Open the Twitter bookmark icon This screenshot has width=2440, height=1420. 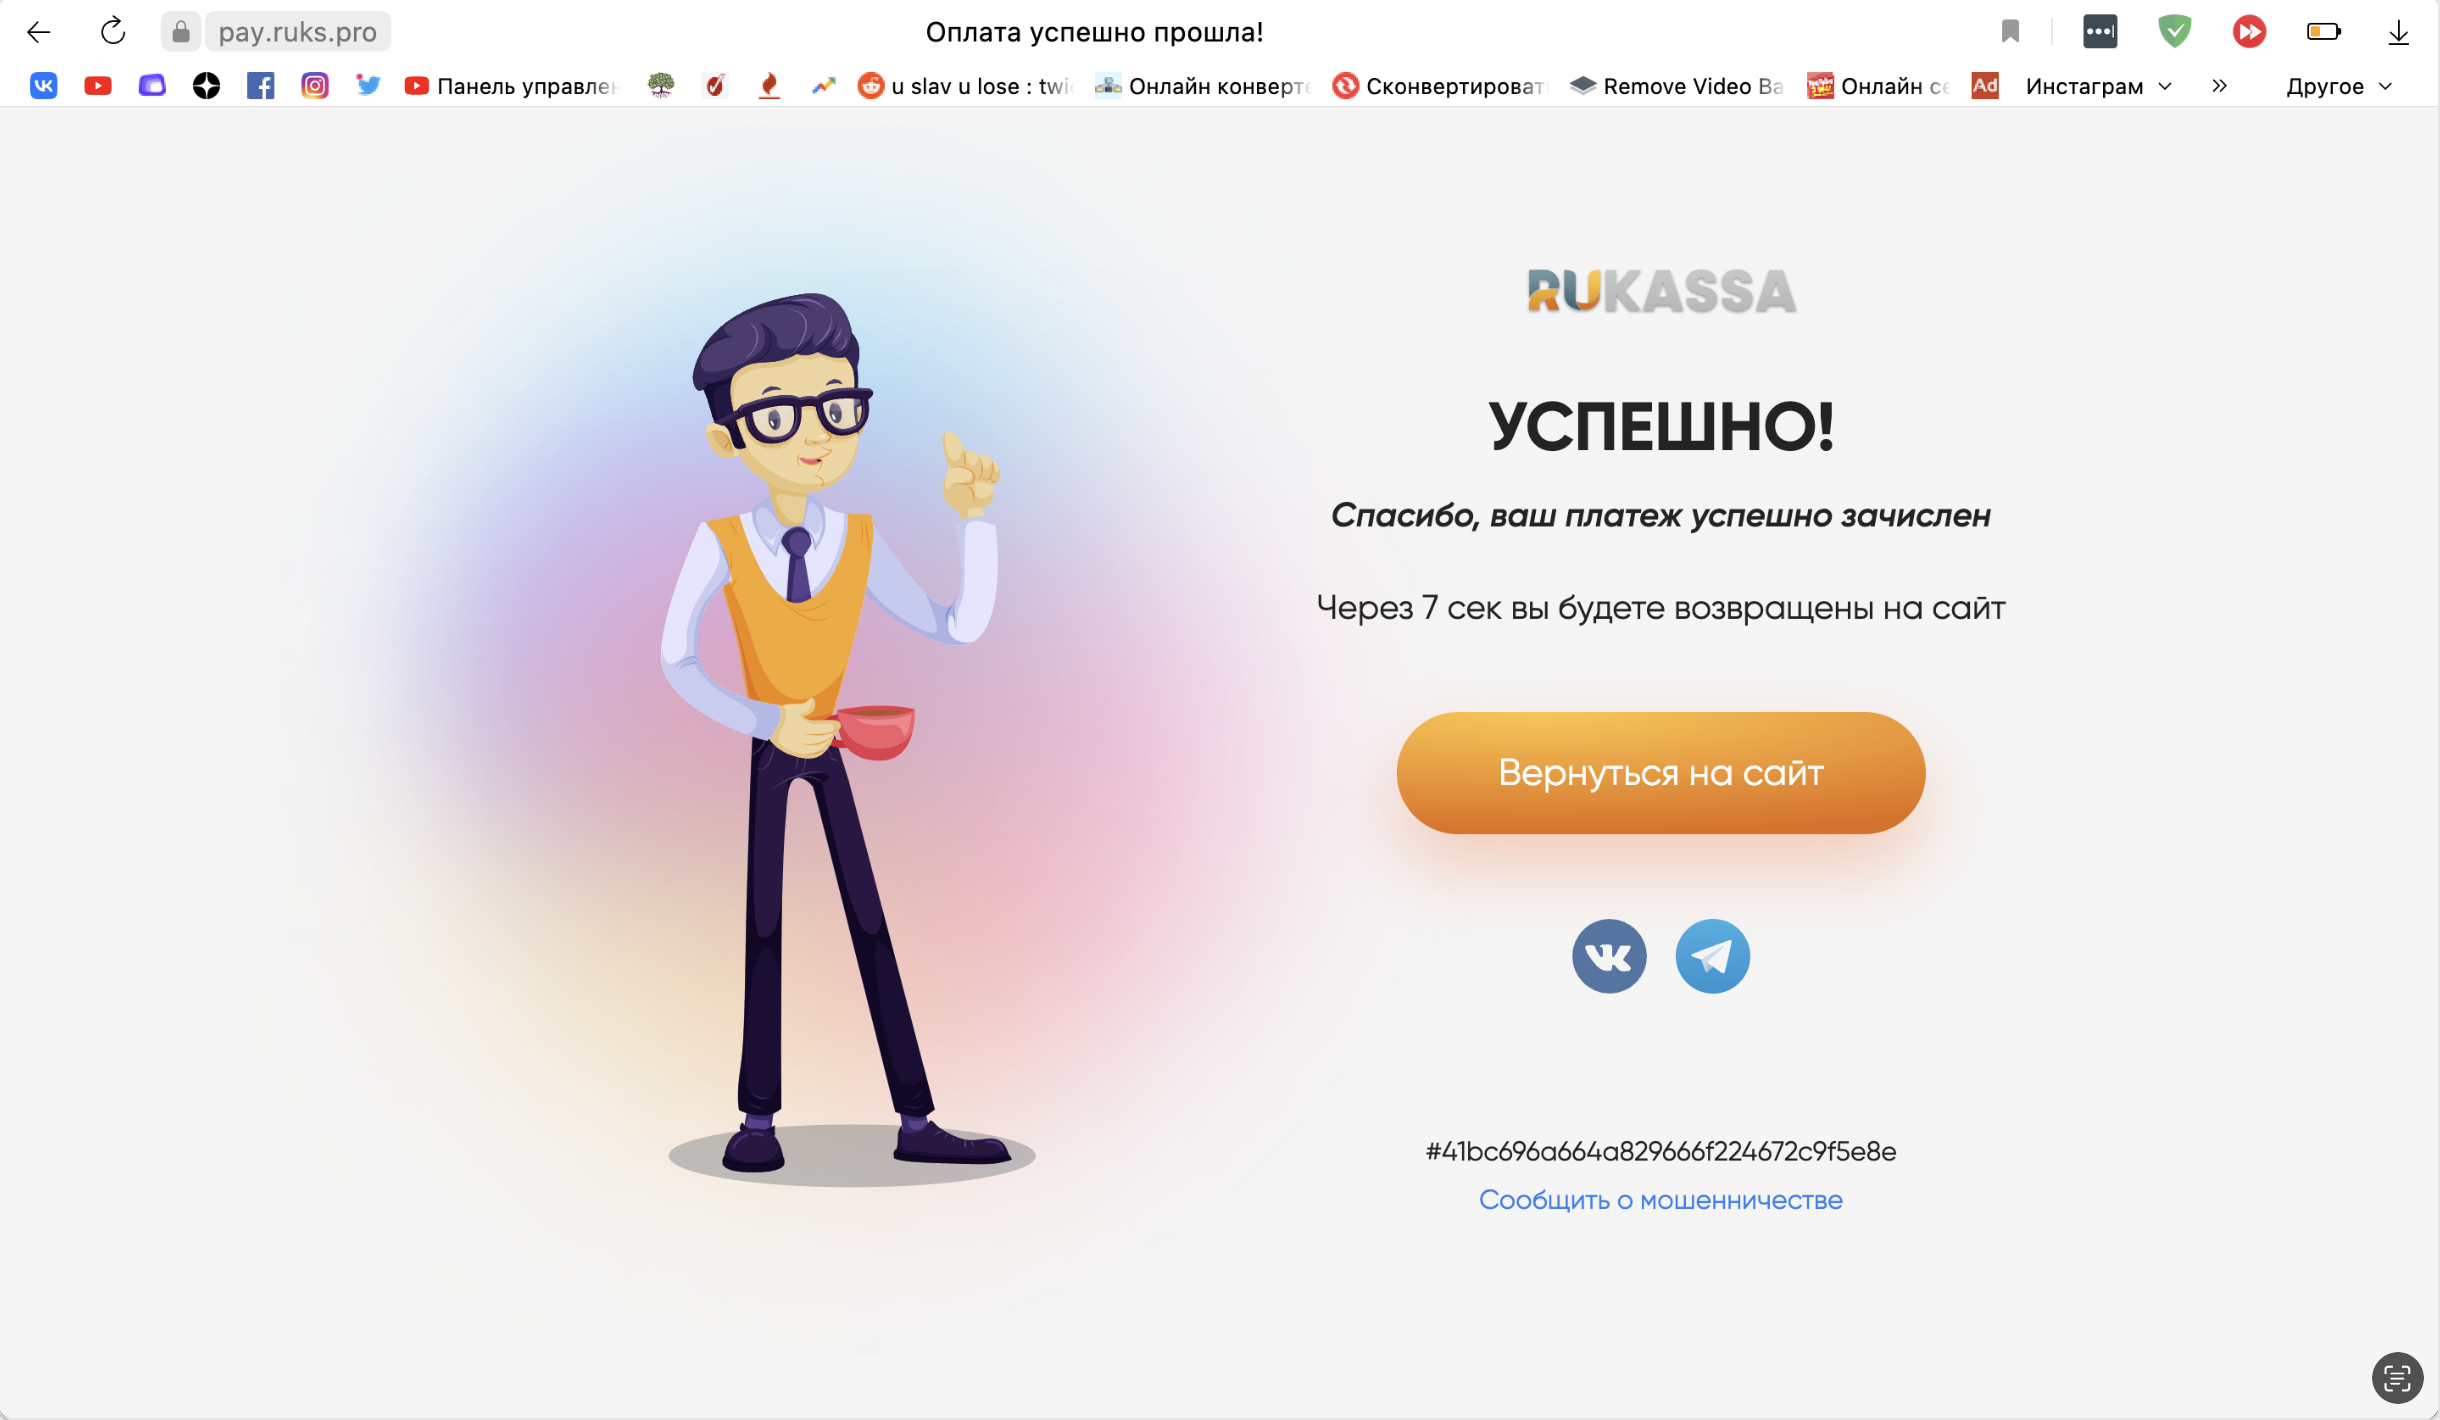point(368,86)
